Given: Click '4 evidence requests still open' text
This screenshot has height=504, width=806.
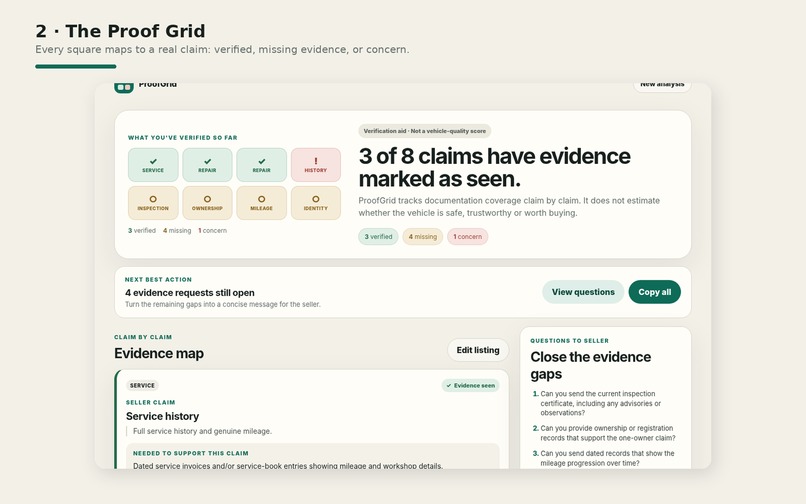Looking at the screenshot, I should (x=190, y=293).
